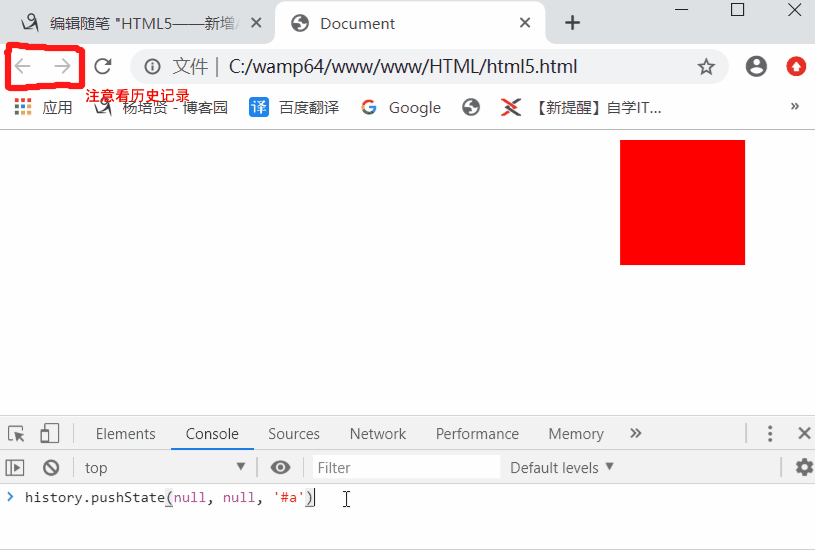The image size is (815, 550).
Task: Go forward using the browser forward arrow
Action: pos(62,66)
